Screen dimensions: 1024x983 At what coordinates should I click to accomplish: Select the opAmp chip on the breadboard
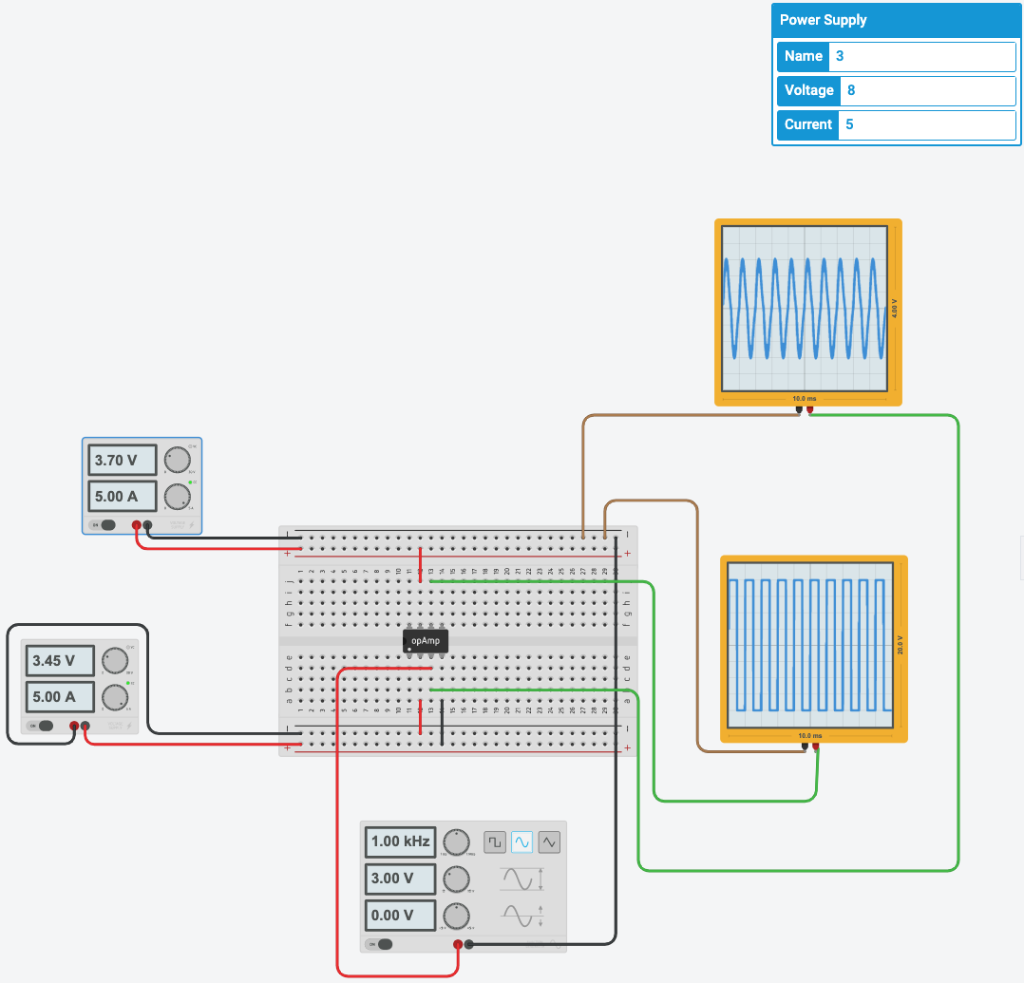[426, 640]
